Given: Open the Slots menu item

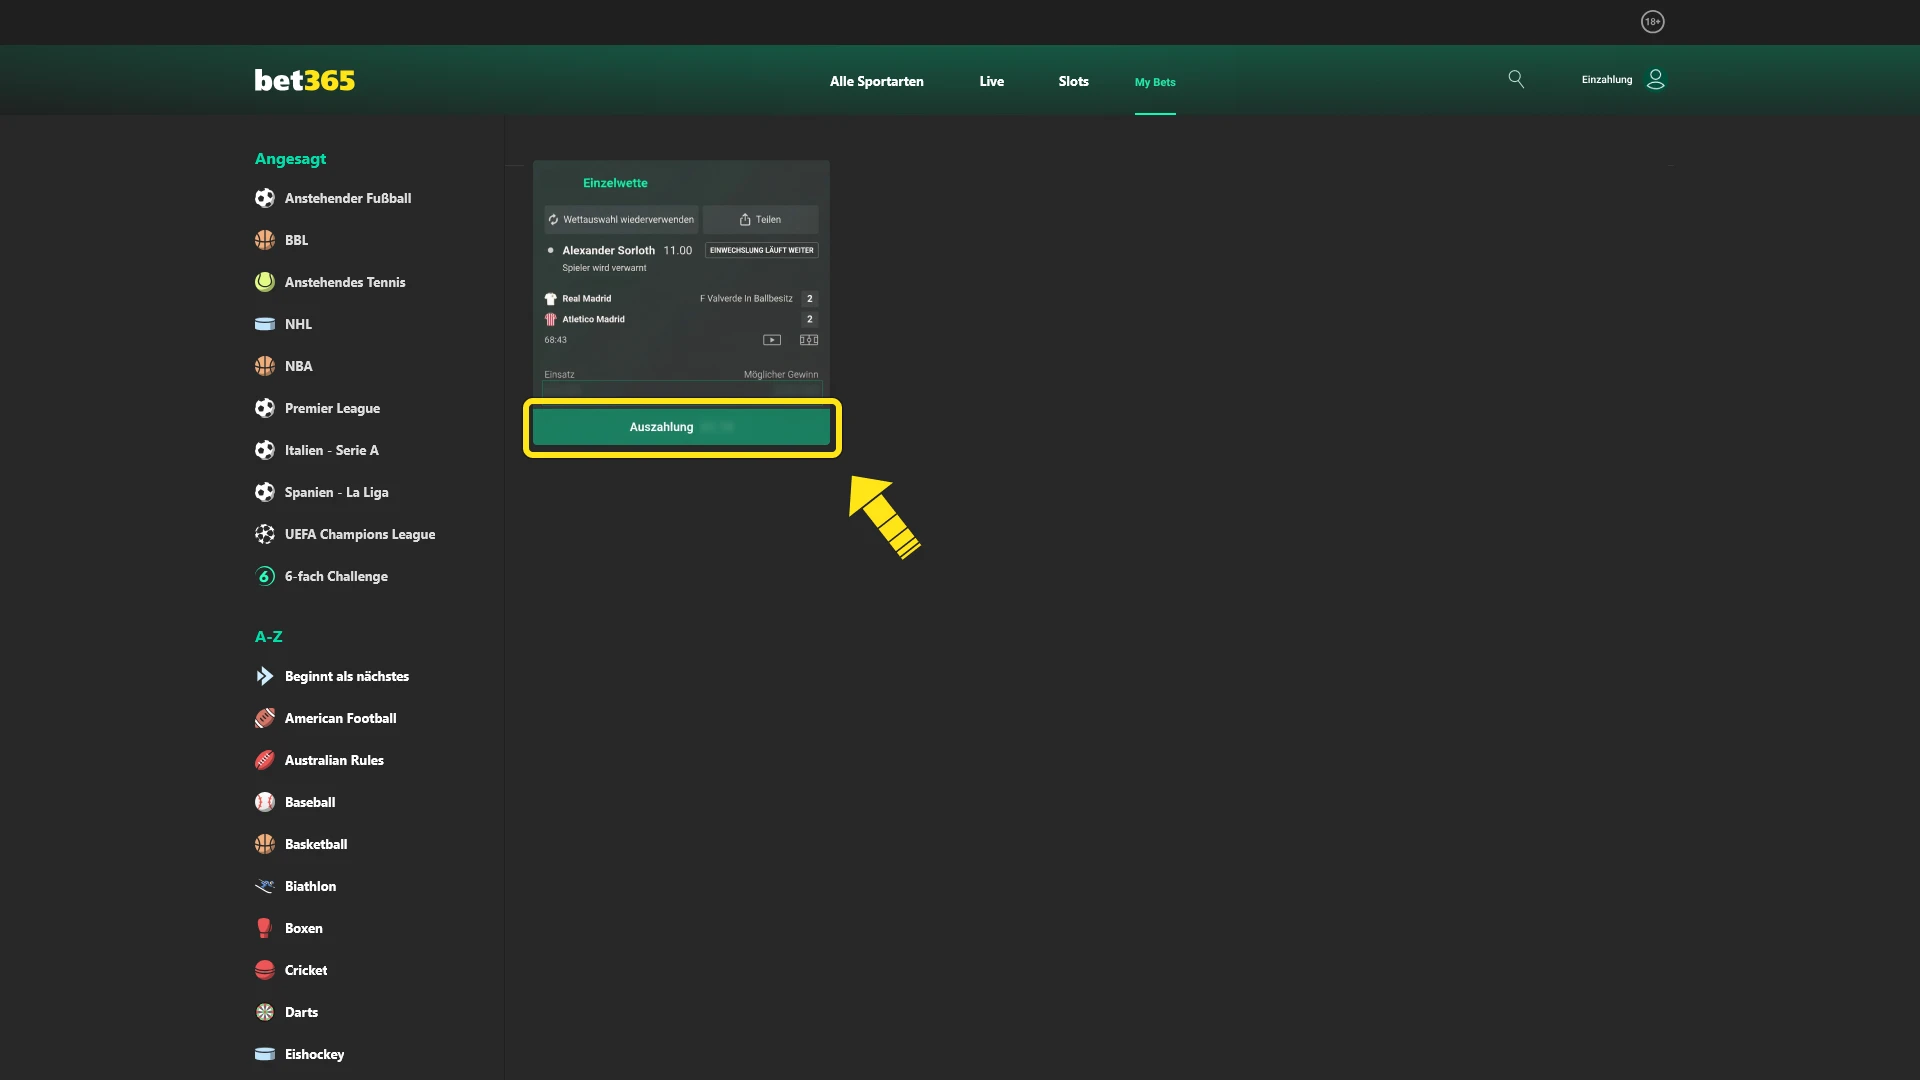Looking at the screenshot, I should click(1072, 81).
